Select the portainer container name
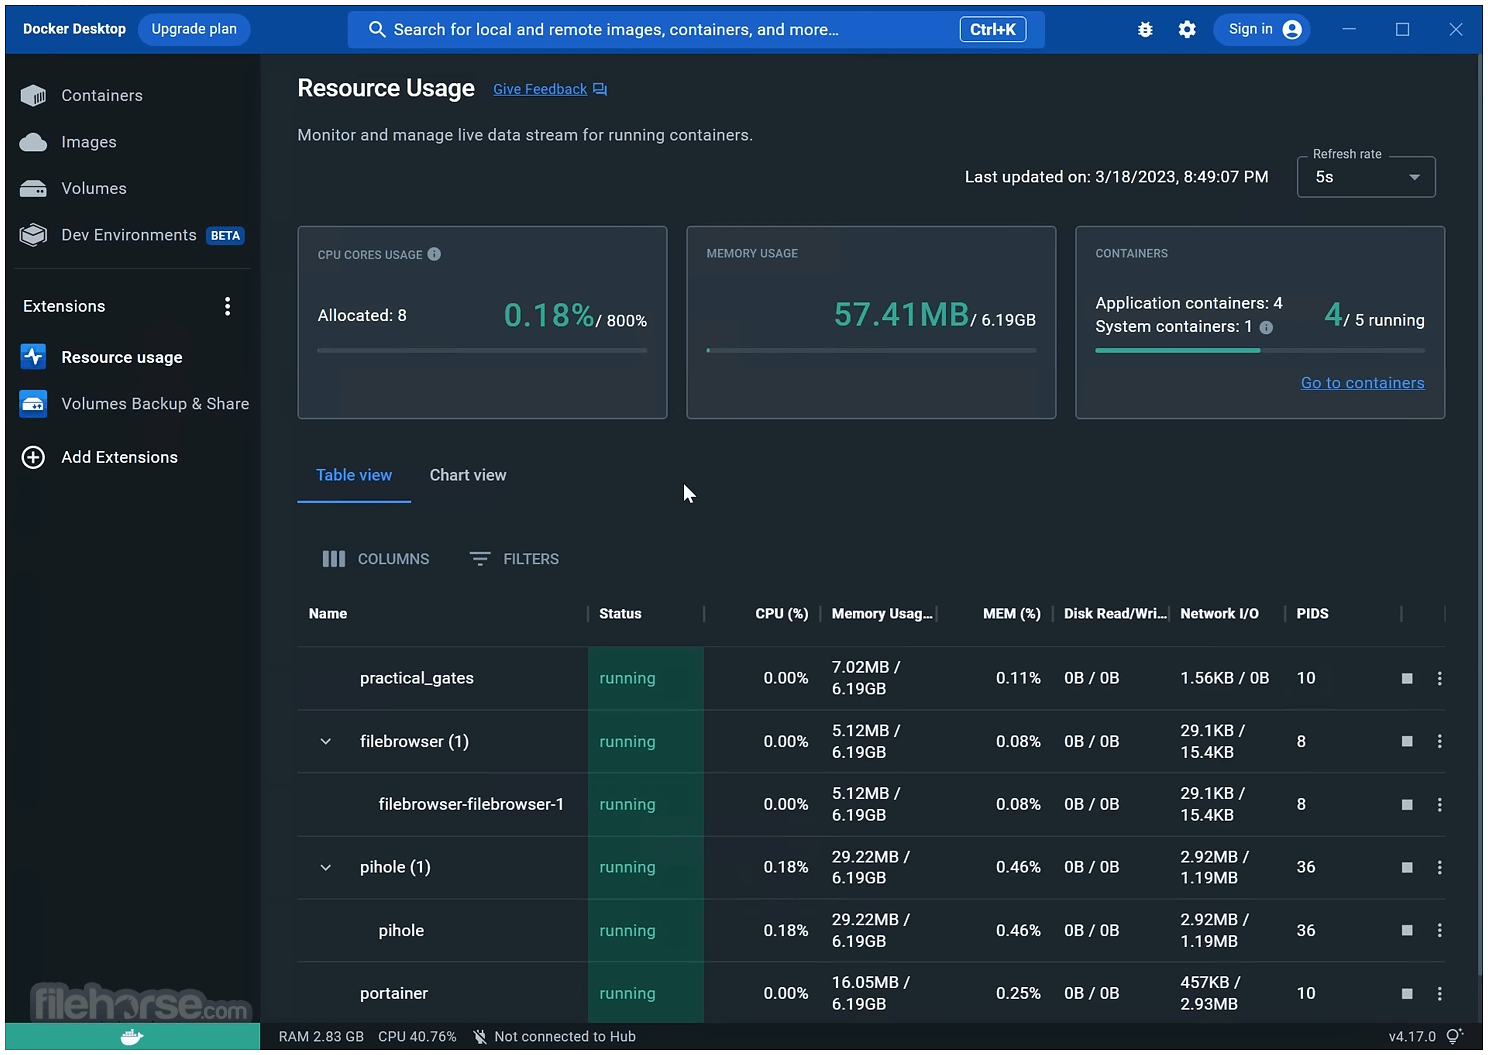 click(394, 993)
